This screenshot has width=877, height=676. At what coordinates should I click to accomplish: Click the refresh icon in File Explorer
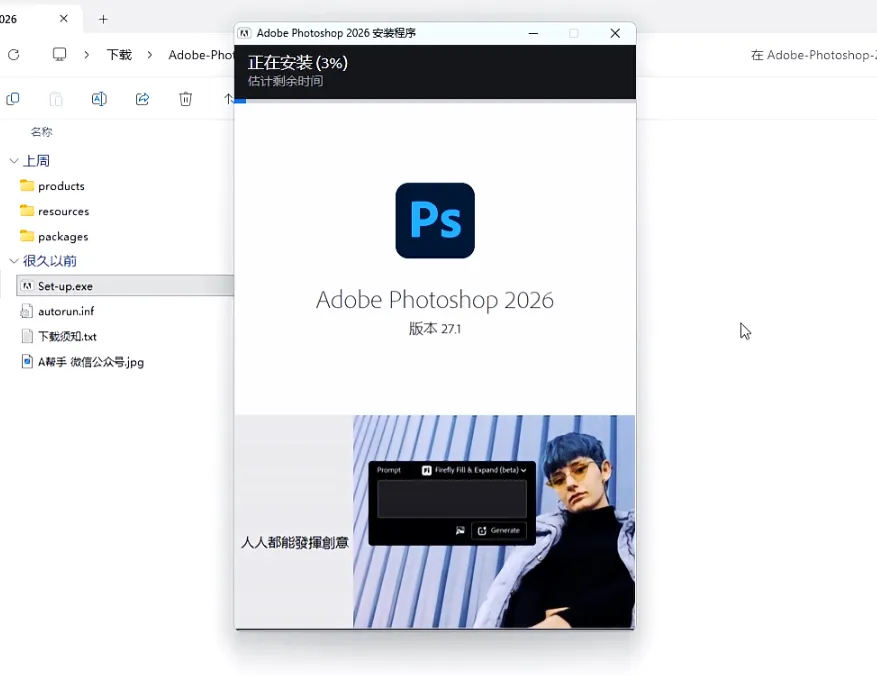tap(14, 54)
